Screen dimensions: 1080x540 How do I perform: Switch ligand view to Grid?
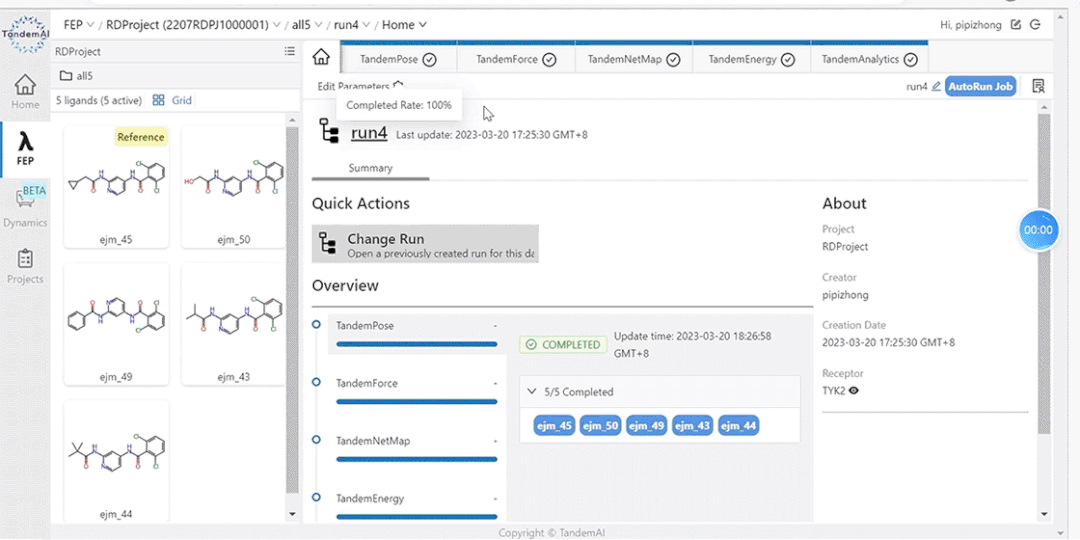tap(172, 100)
